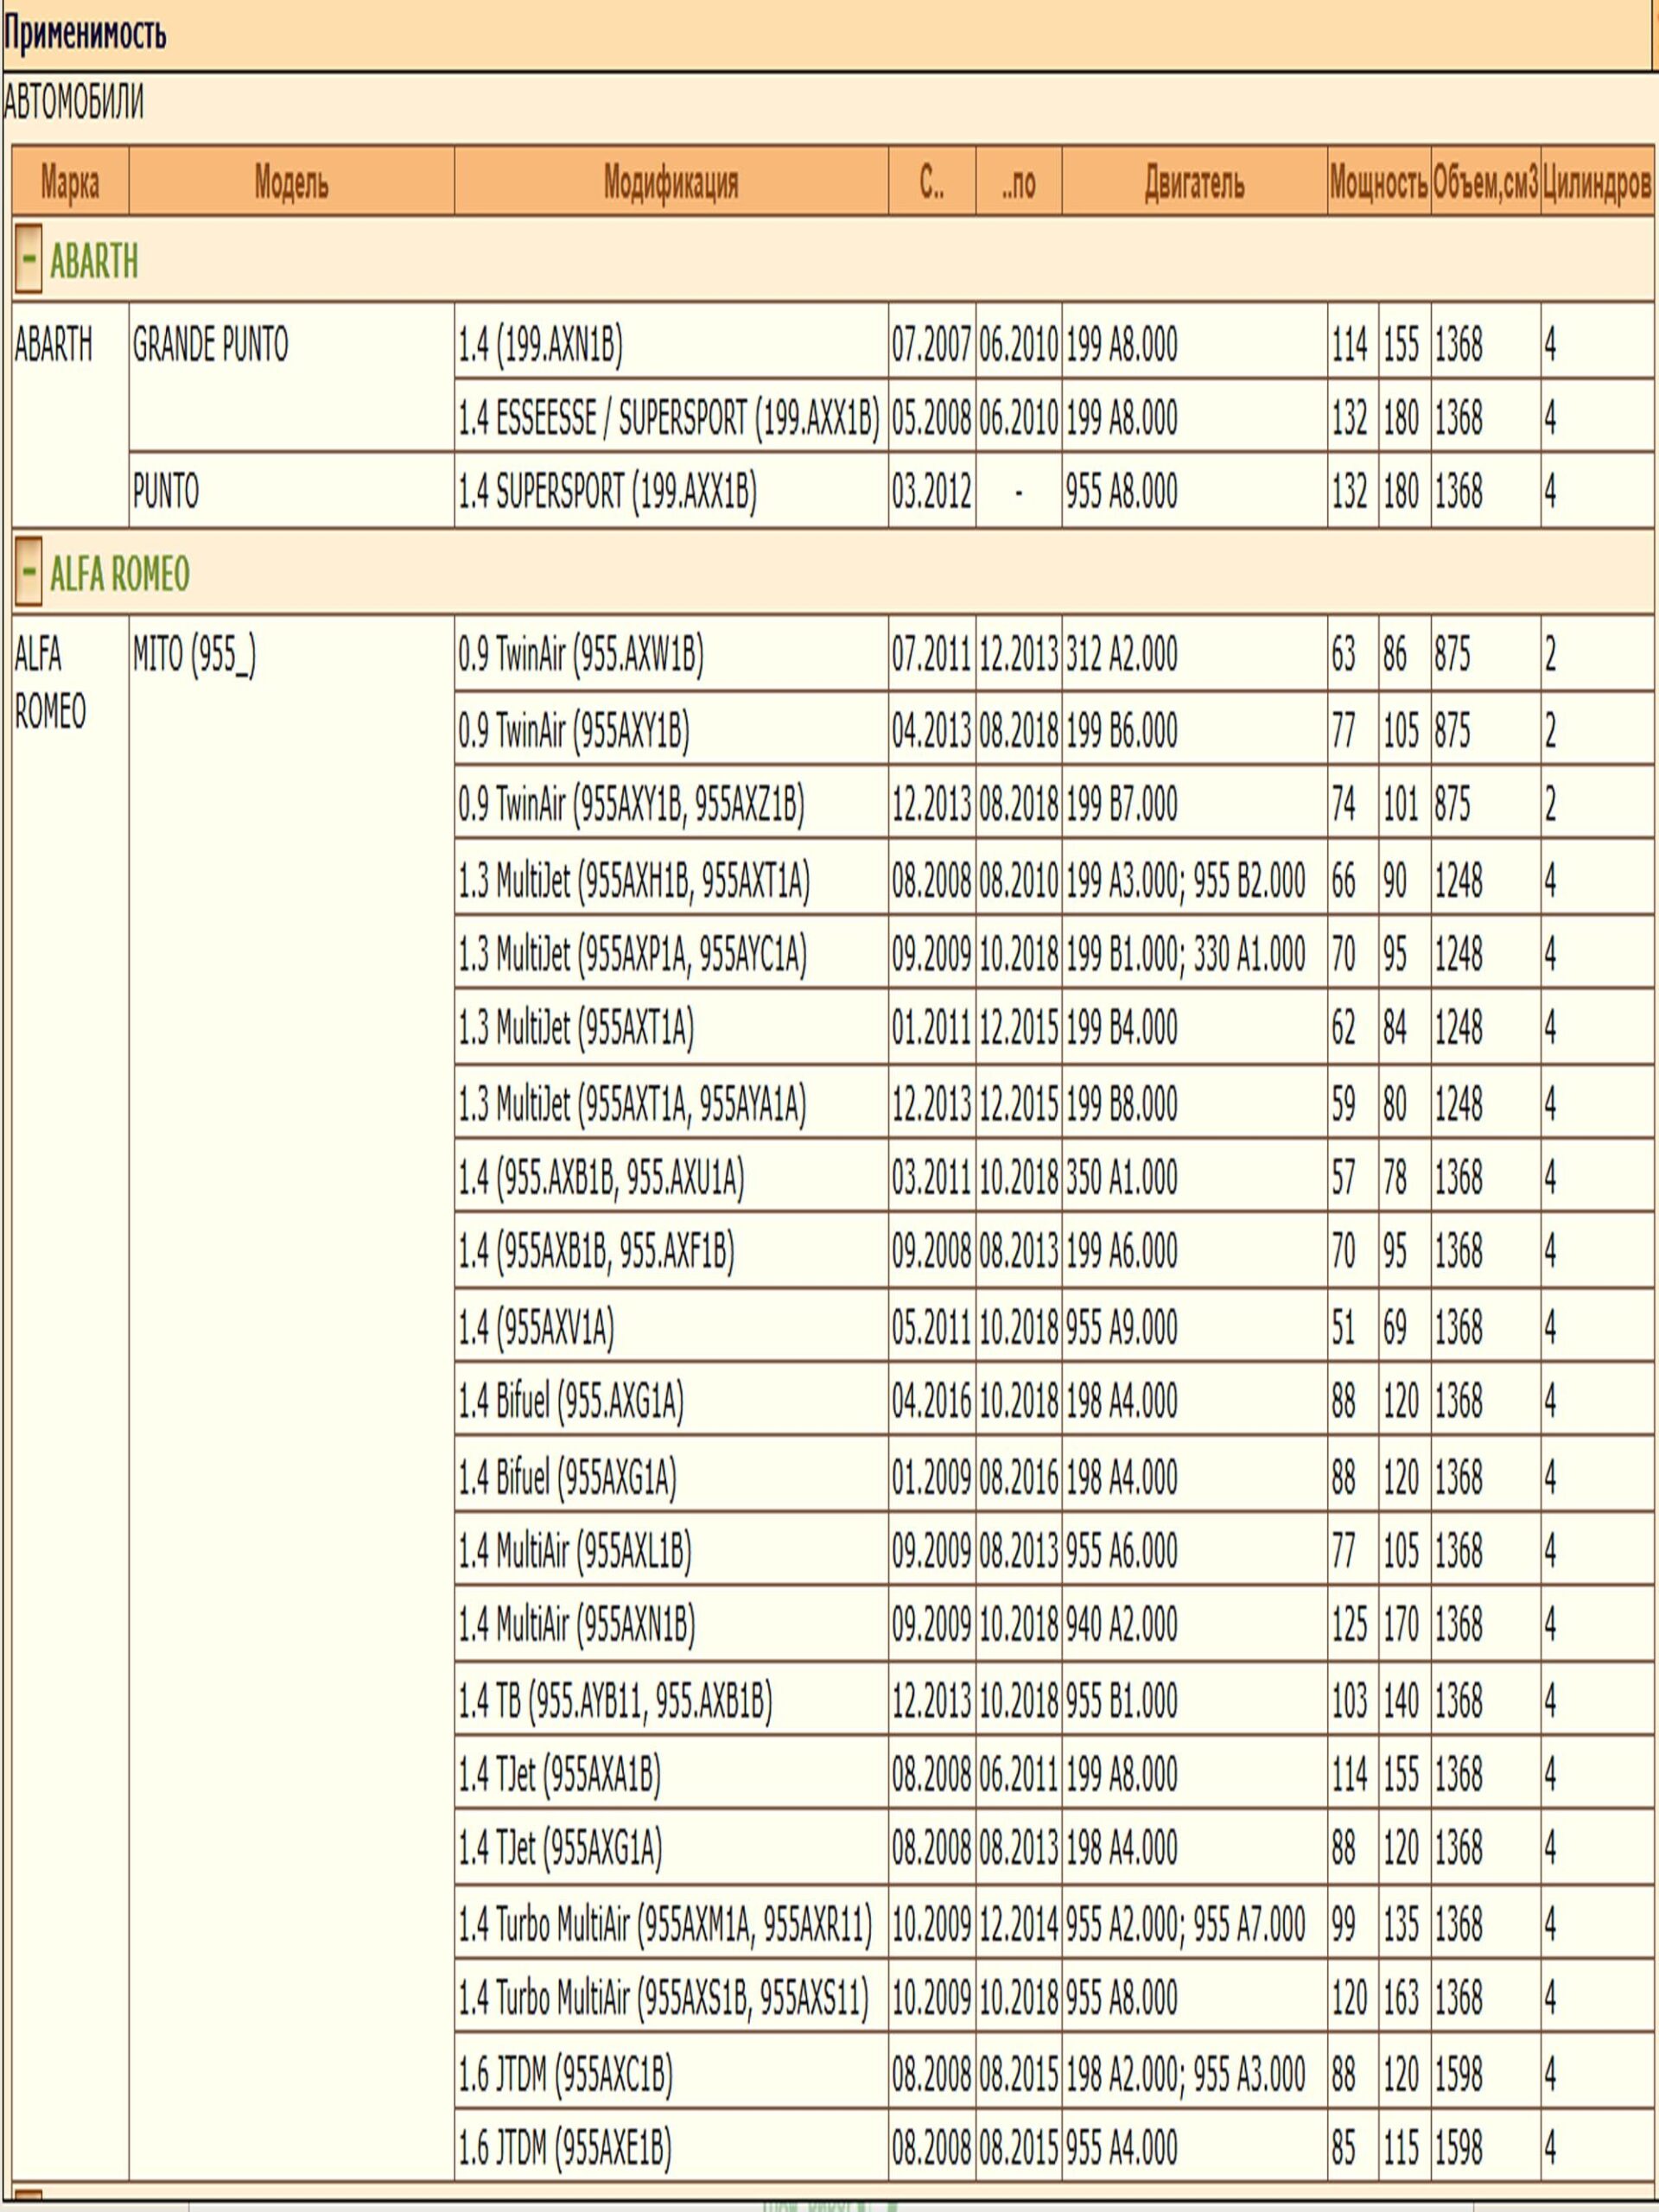
Task: Click the Применимость section title
Action: 84,35
